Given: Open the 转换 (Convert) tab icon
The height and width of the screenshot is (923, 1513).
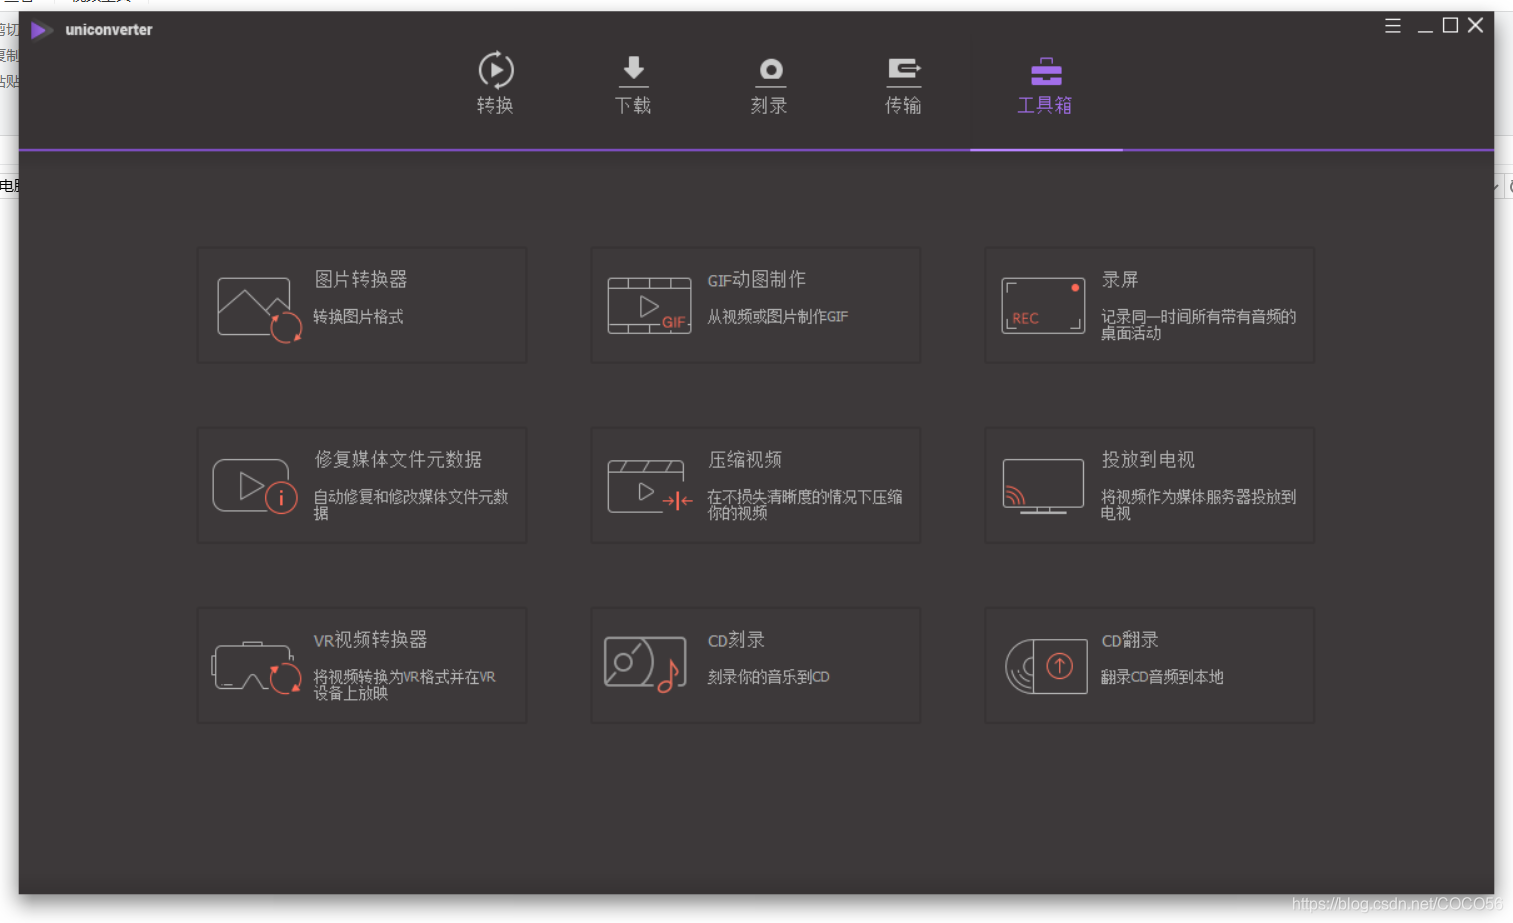Looking at the screenshot, I should pyautogui.click(x=496, y=70).
